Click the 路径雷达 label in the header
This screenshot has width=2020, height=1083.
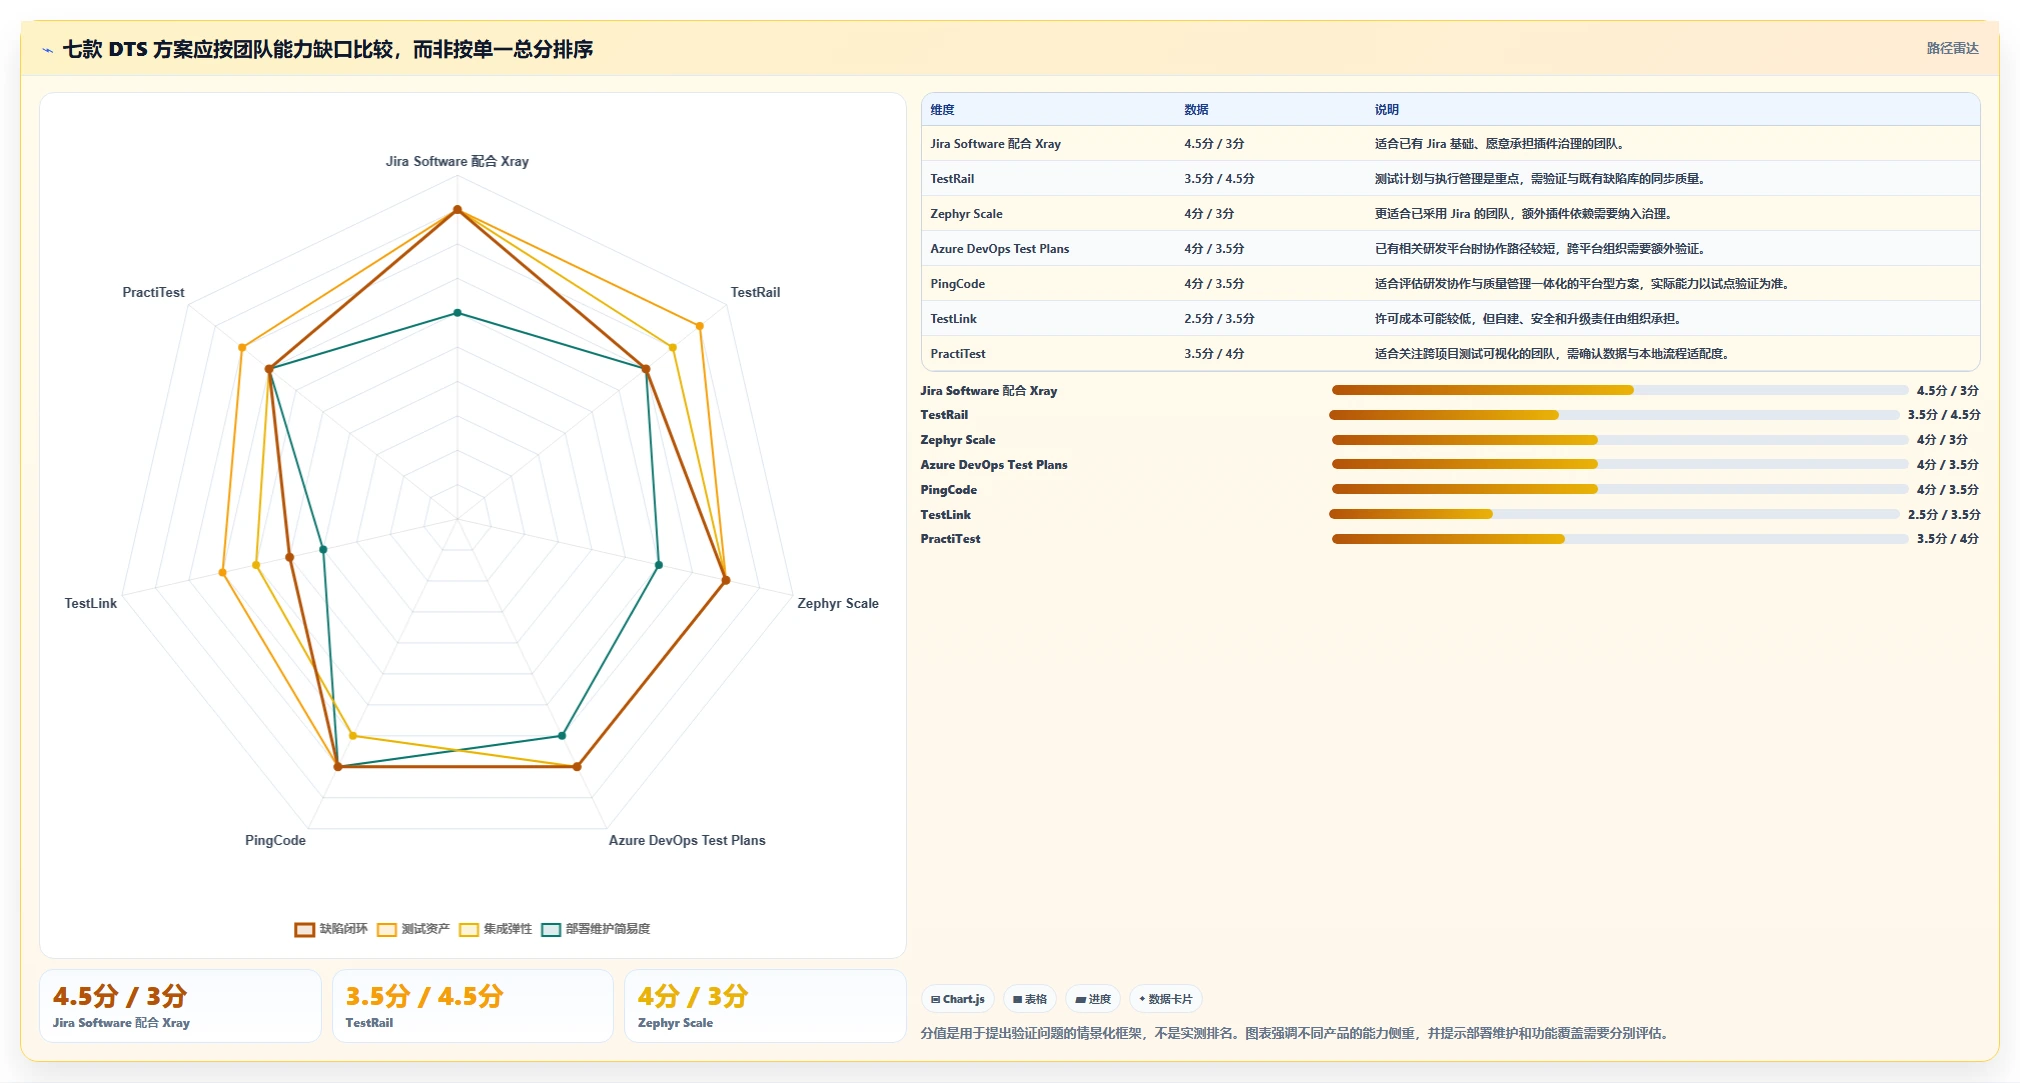click(x=1952, y=48)
